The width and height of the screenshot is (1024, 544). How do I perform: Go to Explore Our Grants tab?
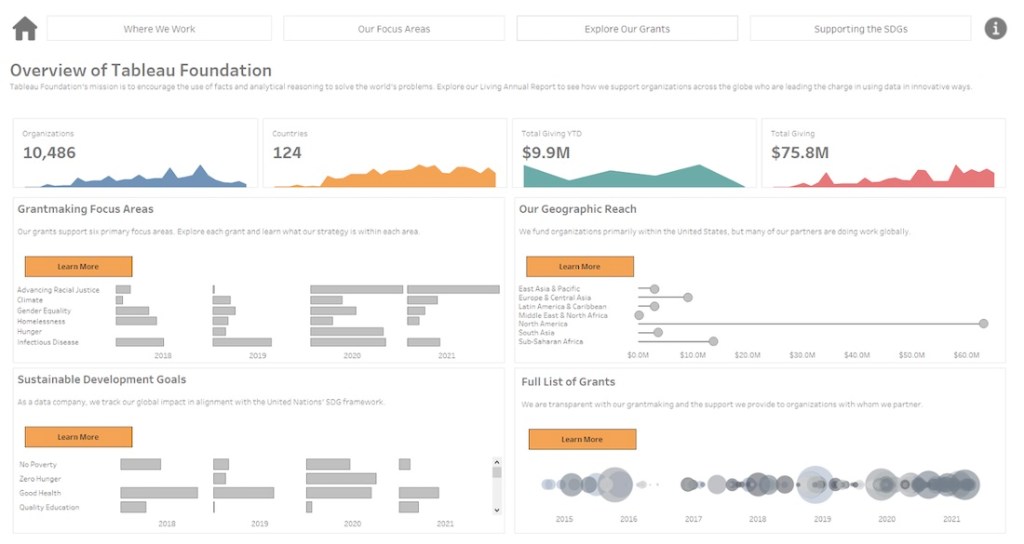pos(627,29)
